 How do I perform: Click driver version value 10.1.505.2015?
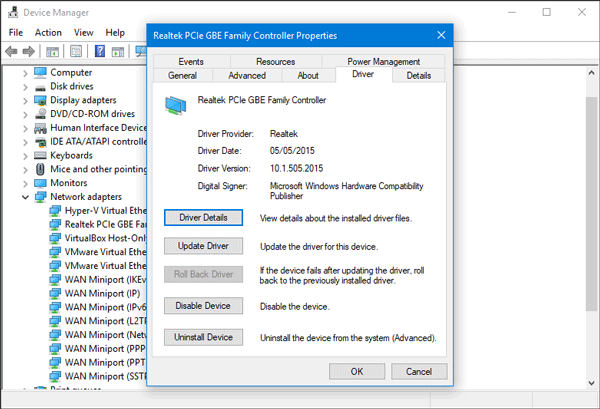tap(297, 168)
